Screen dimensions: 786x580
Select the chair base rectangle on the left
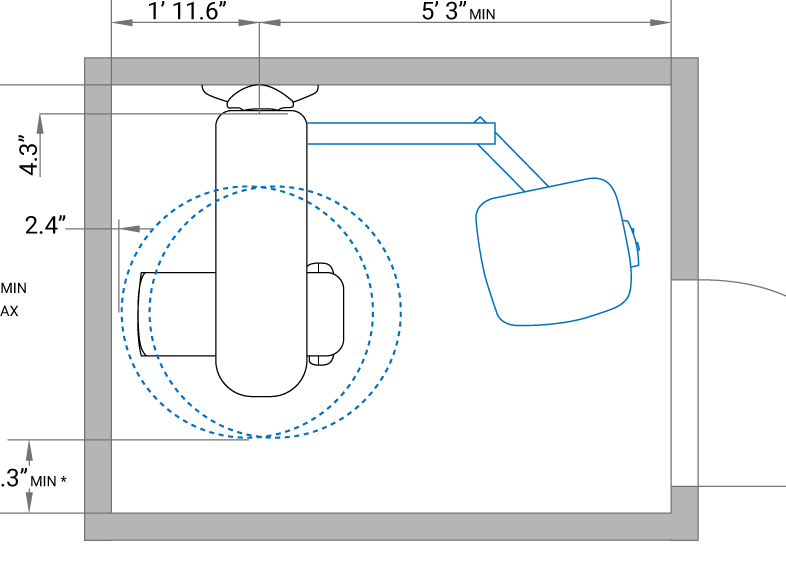tap(178, 314)
